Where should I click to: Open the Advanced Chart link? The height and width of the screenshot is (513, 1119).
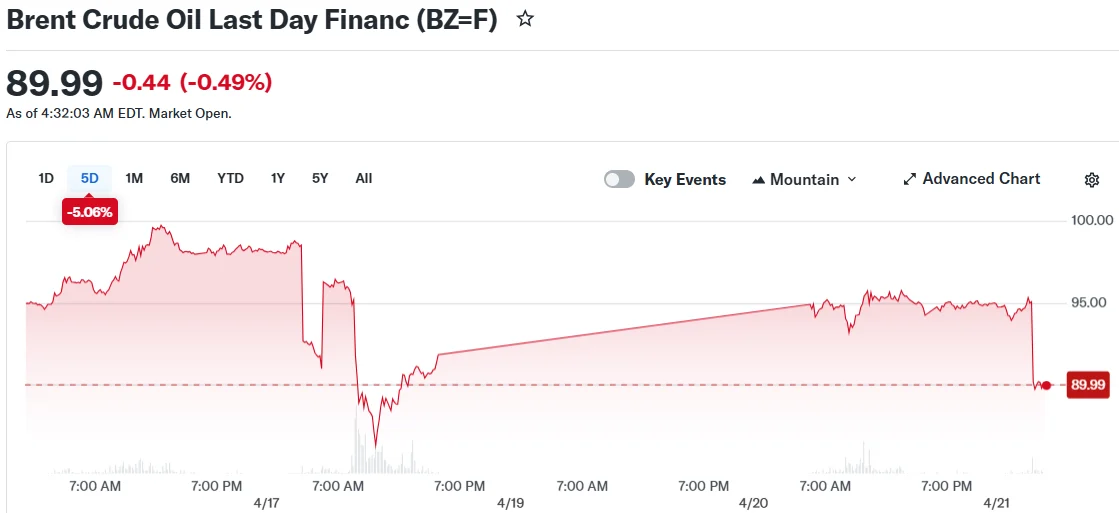point(981,178)
